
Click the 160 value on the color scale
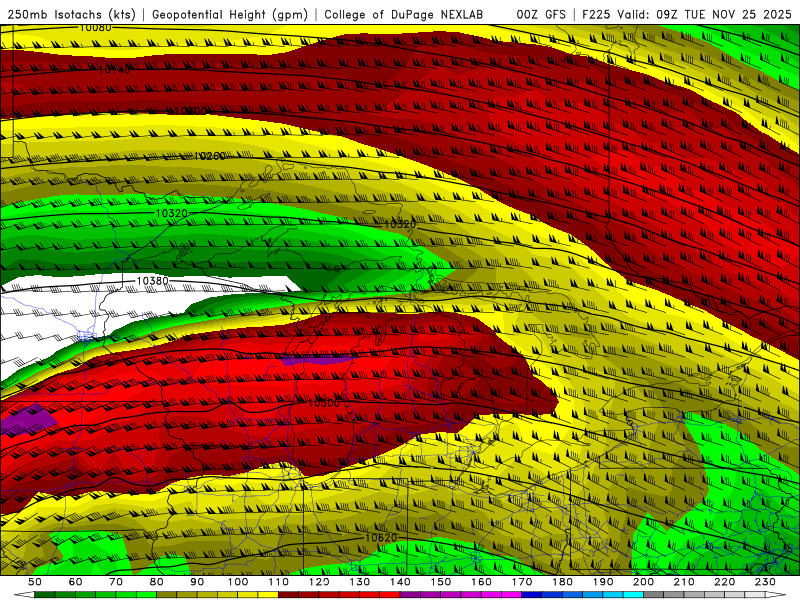coord(481,582)
